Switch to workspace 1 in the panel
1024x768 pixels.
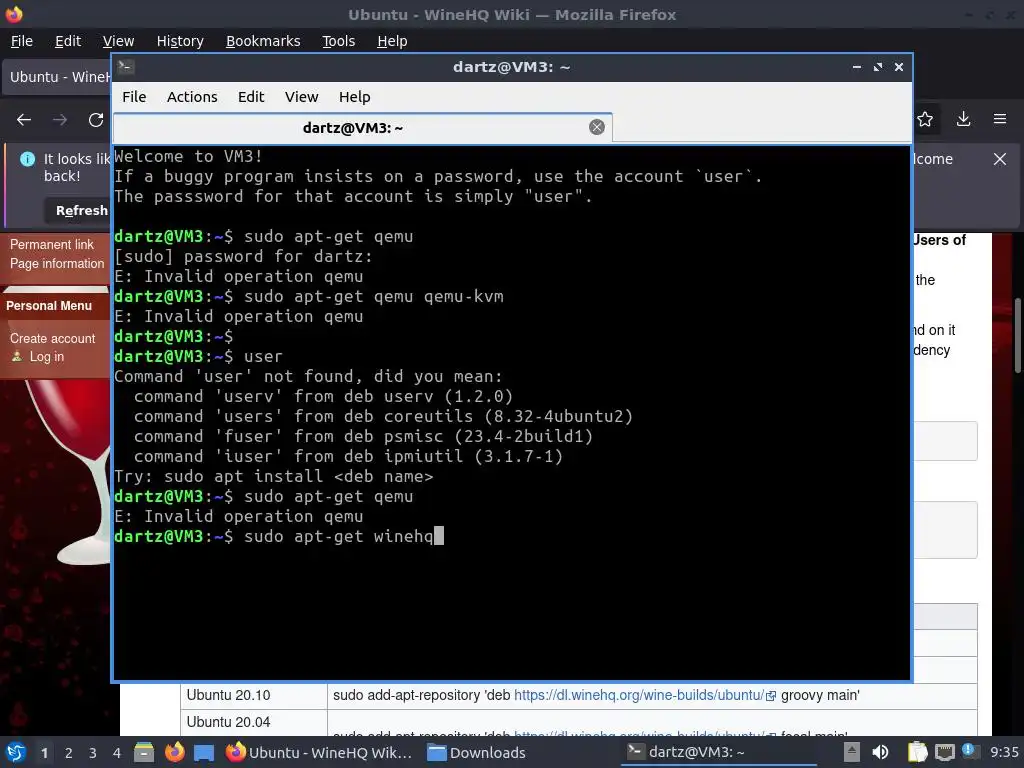[x=44, y=753]
